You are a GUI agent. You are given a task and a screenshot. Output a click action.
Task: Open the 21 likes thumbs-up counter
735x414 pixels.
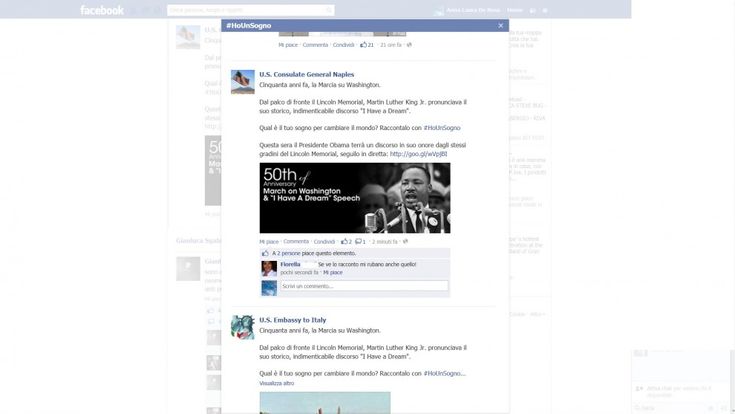[367, 45]
